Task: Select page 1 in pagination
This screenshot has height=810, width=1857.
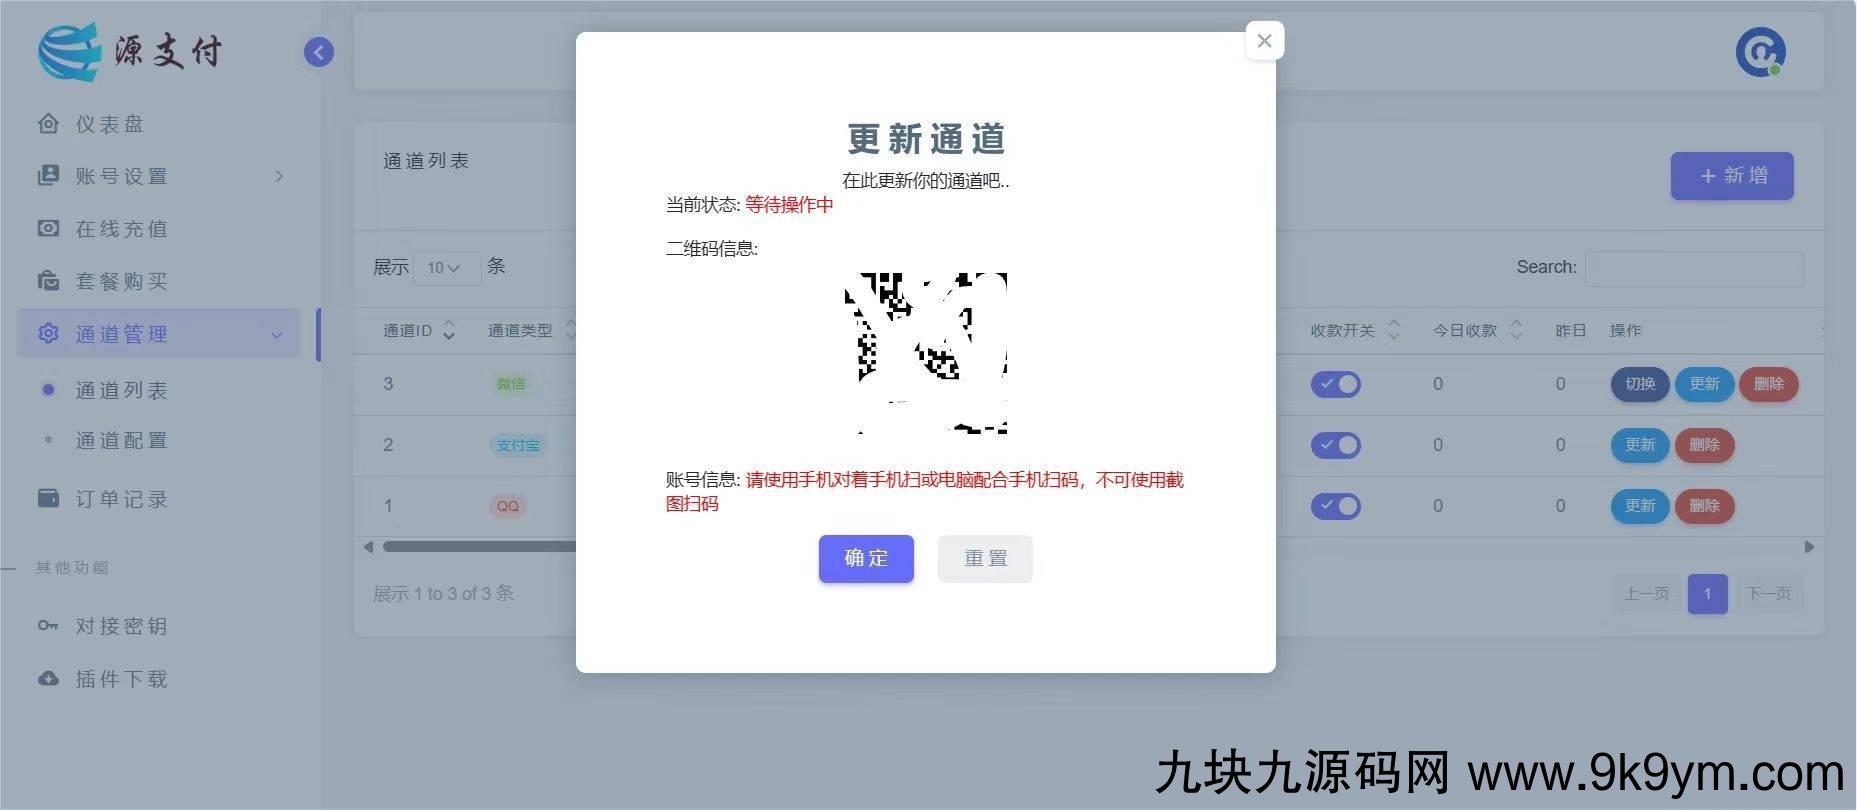Action: [1707, 594]
